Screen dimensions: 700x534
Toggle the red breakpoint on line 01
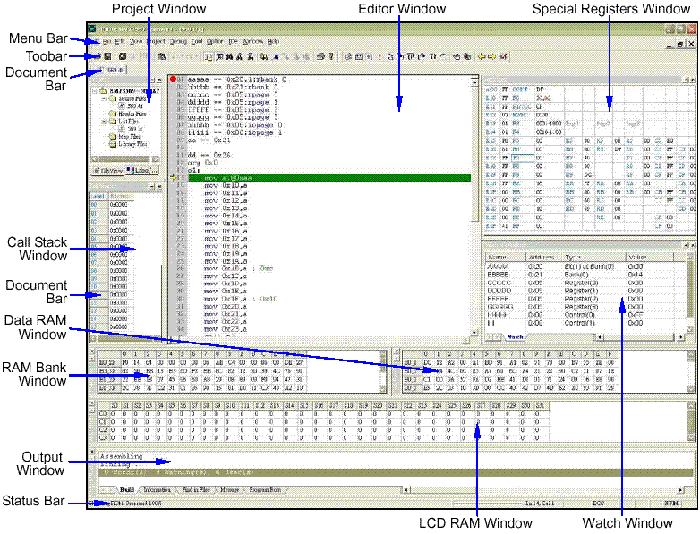(x=173, y=79)
